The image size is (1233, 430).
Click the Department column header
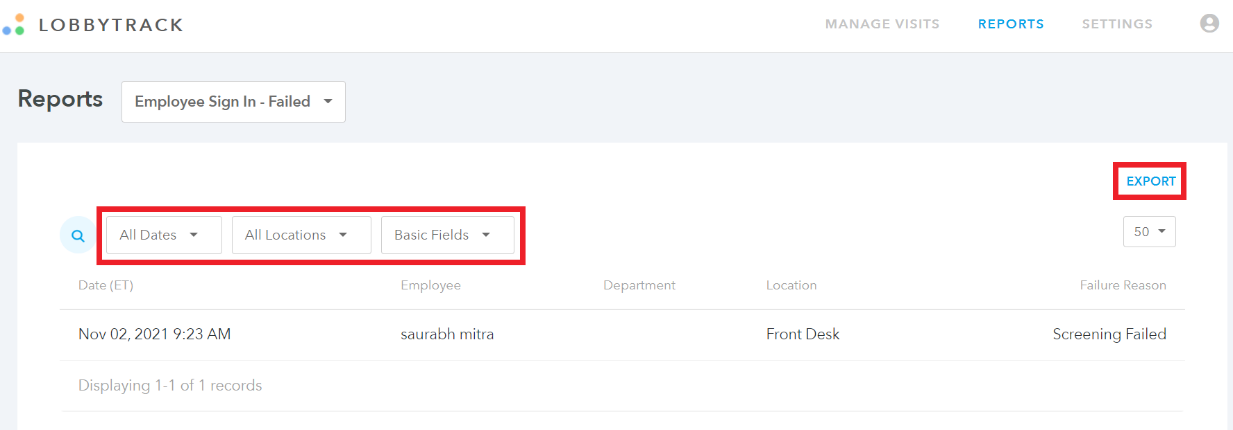coord(640,285)
